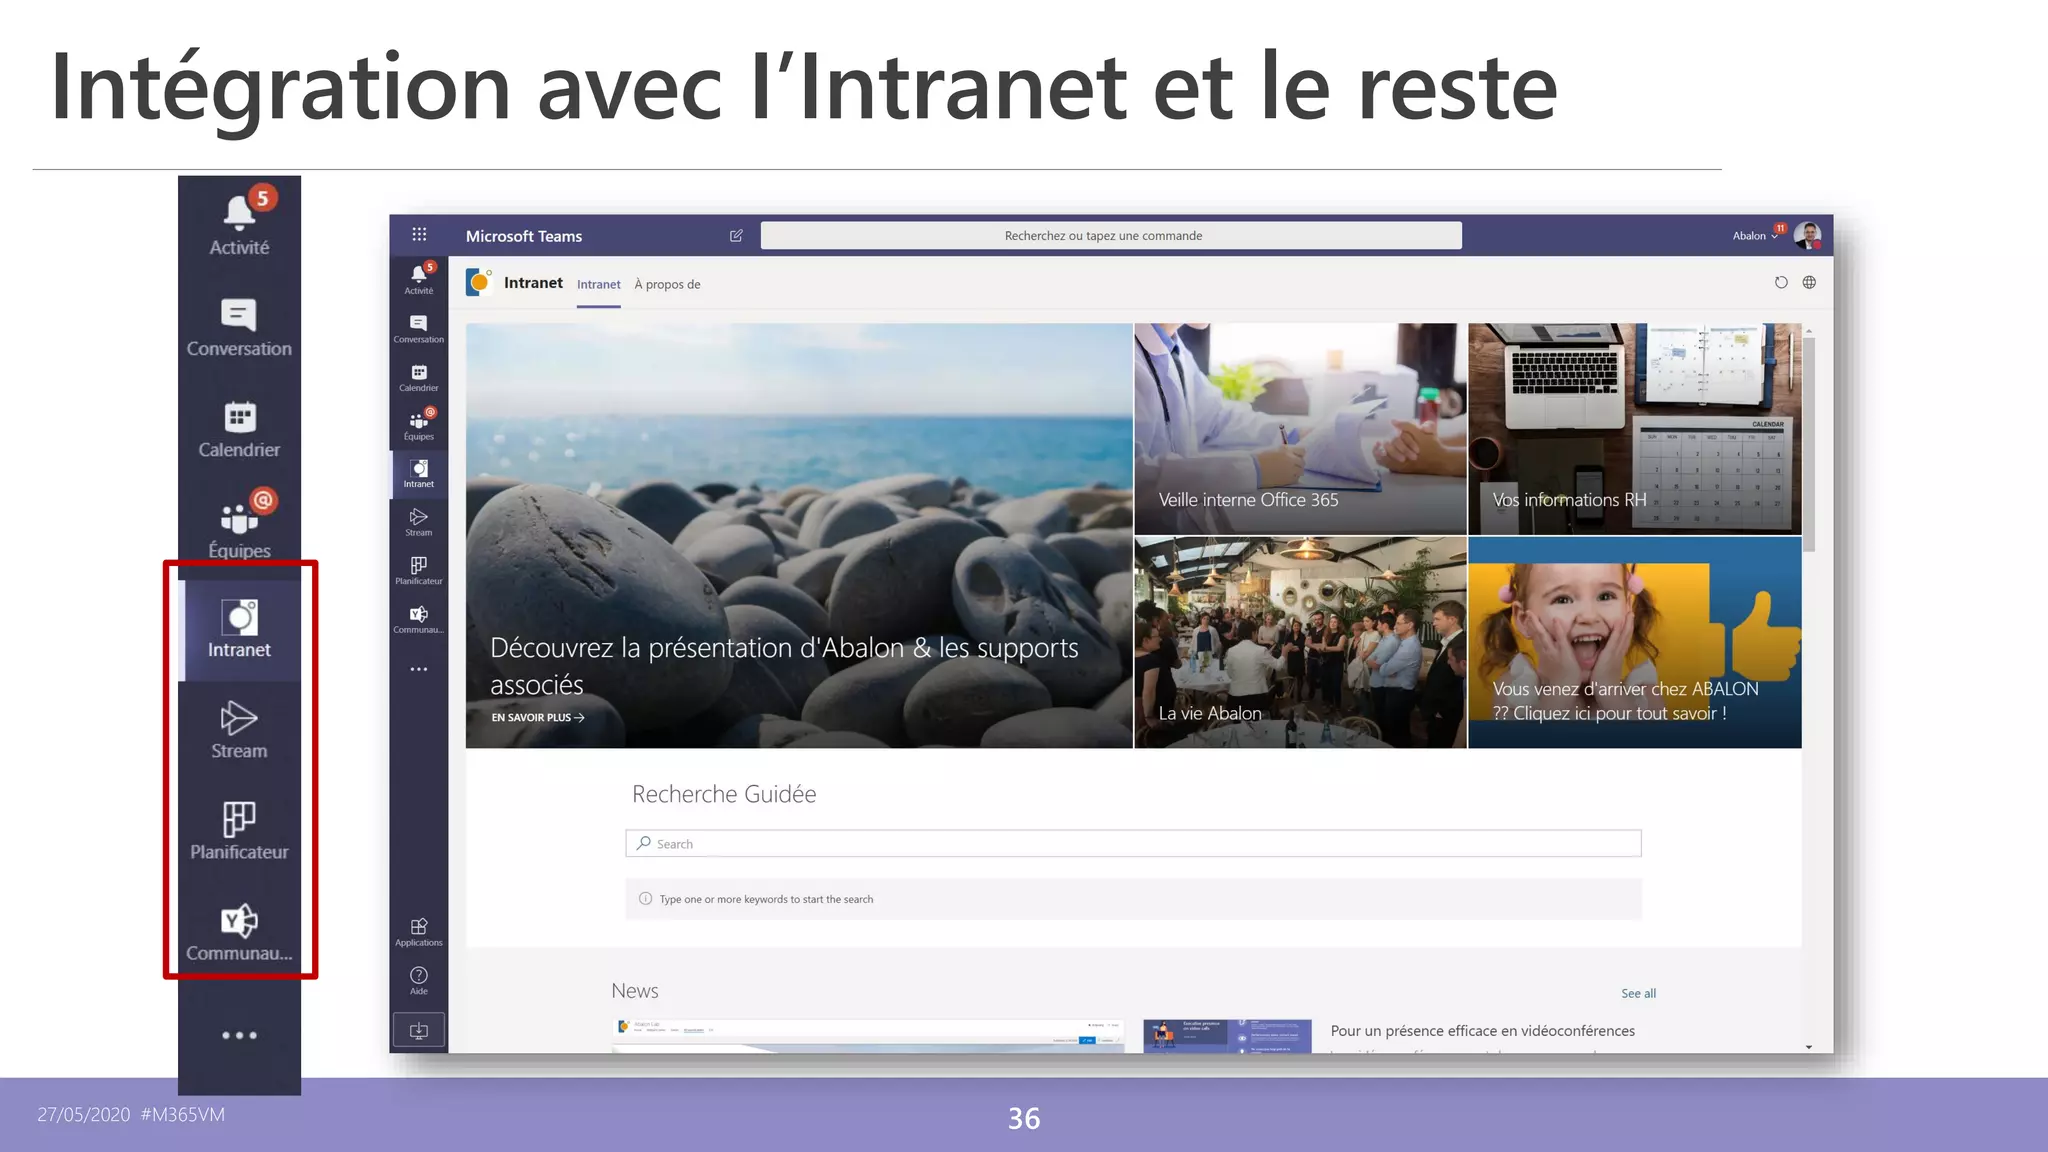Open the Veille interne Office 365 tile
This screenshot has height=1152, width=2048.
[1300, 428]
